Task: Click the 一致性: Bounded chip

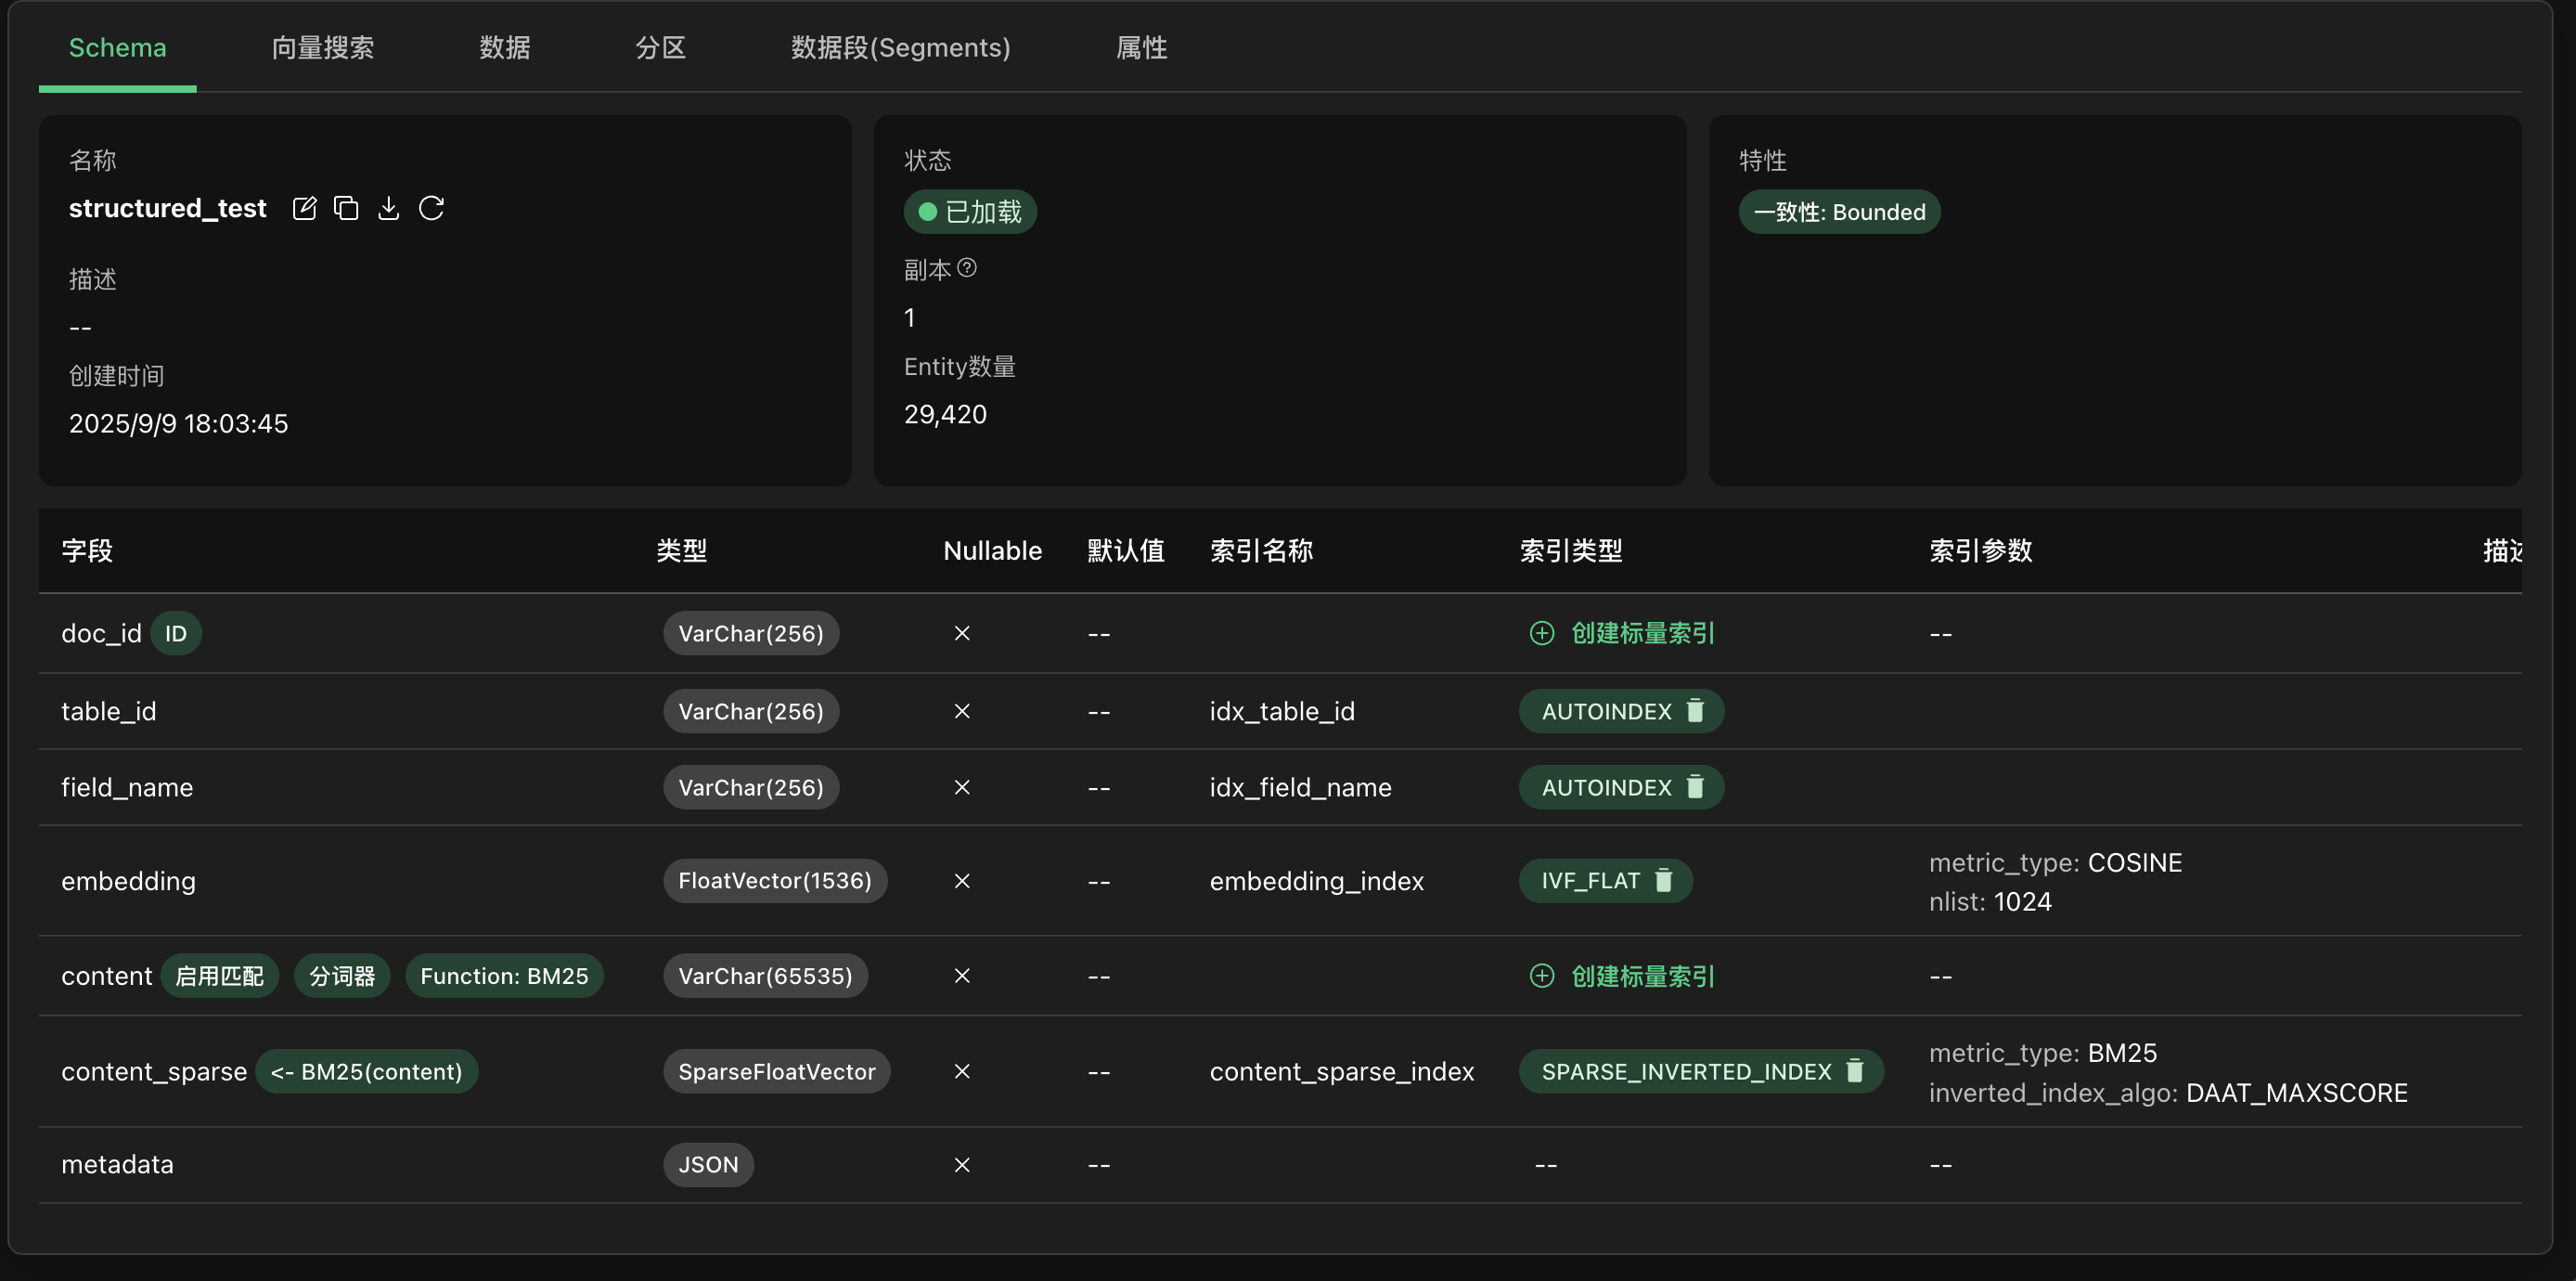Action: click(1839, 212)
